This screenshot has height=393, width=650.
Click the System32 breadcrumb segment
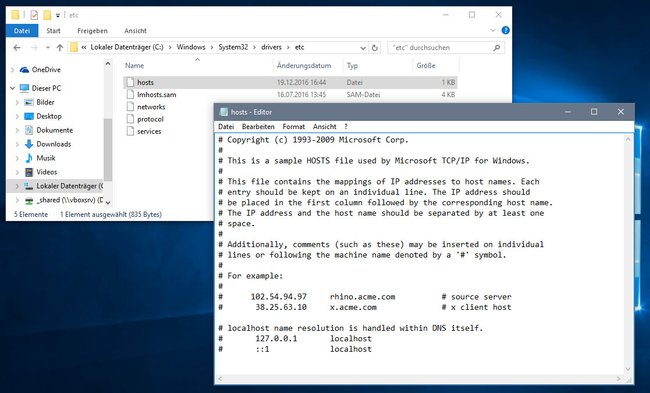(233, 47)
